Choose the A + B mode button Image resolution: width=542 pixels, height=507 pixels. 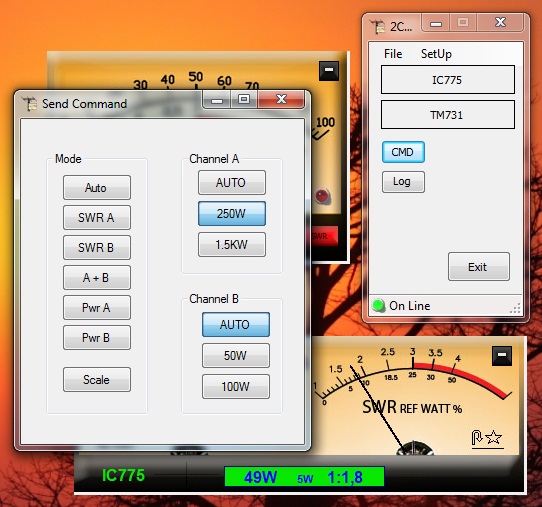click(97, 278)
